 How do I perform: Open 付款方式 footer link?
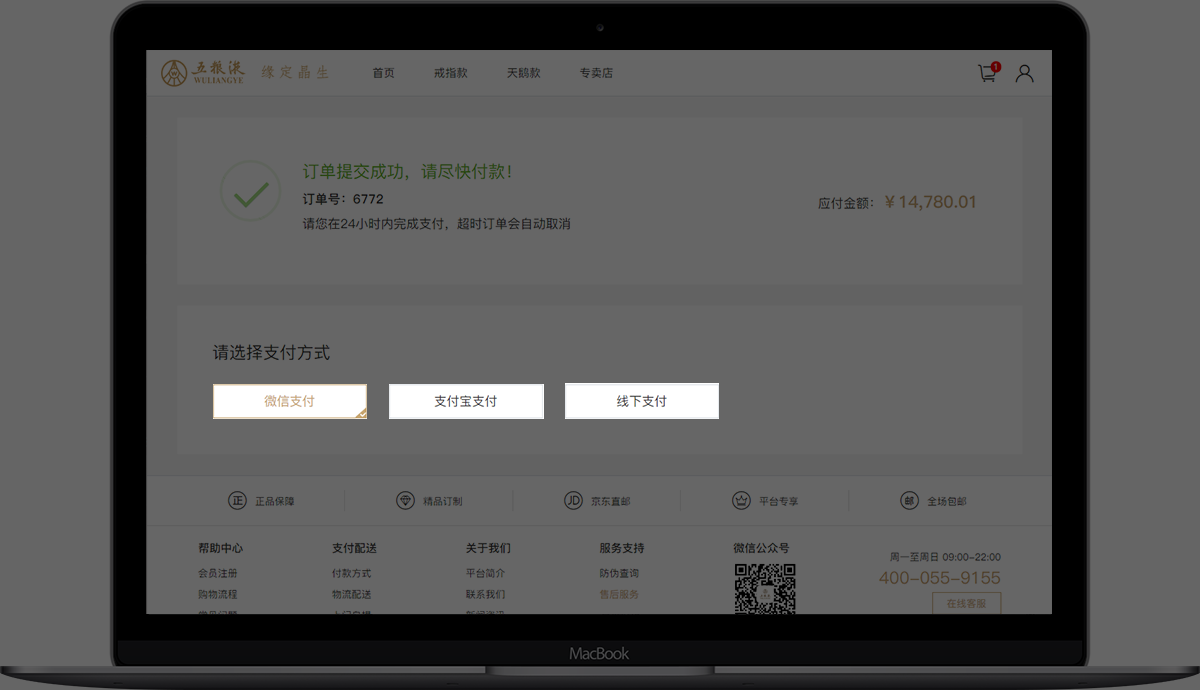pos(351,574)
